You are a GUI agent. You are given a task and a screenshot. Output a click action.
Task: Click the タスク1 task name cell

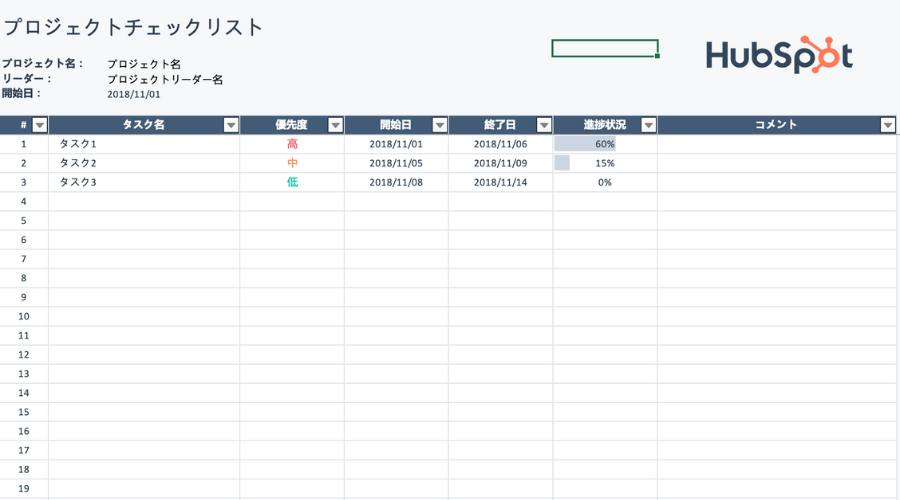click(x=78, y=144)
